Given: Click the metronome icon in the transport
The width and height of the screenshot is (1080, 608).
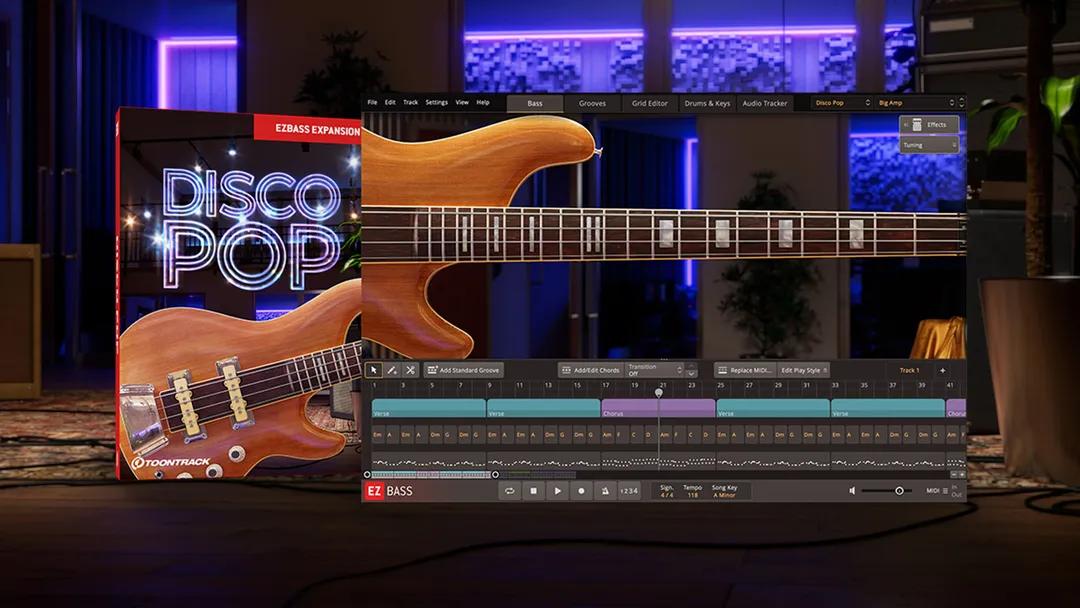Looking at the screenshot, I should pyautogui.click(x=605, y=491).
